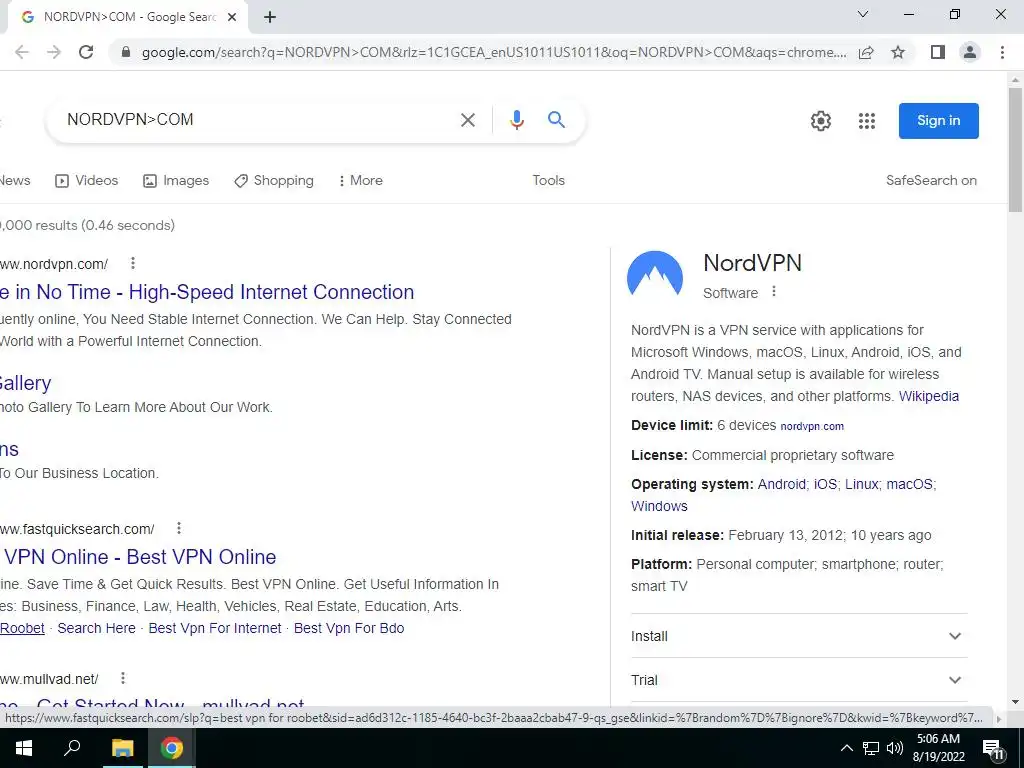Expand the Trial section
Screen dimensions: 1024x768
(799, 680)
